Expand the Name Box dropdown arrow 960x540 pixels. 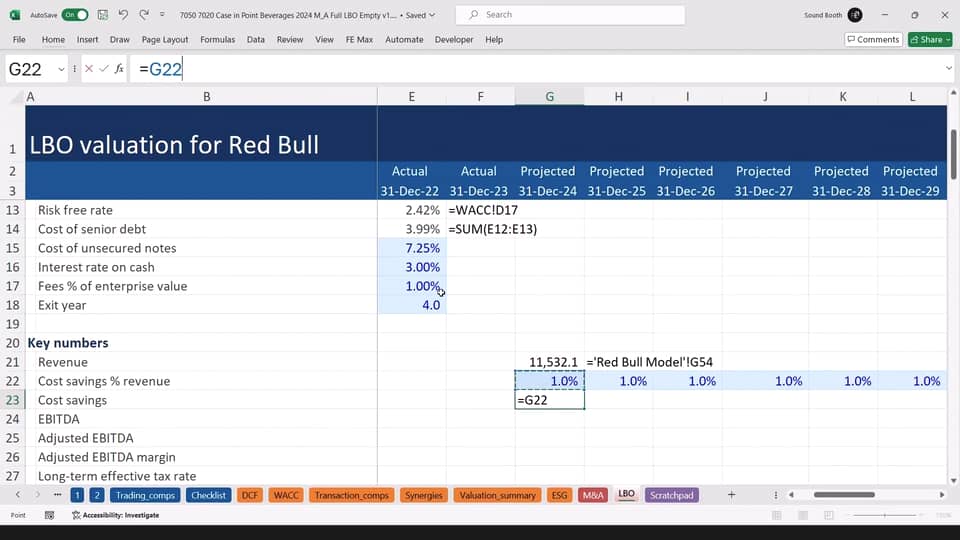point(61,69)
